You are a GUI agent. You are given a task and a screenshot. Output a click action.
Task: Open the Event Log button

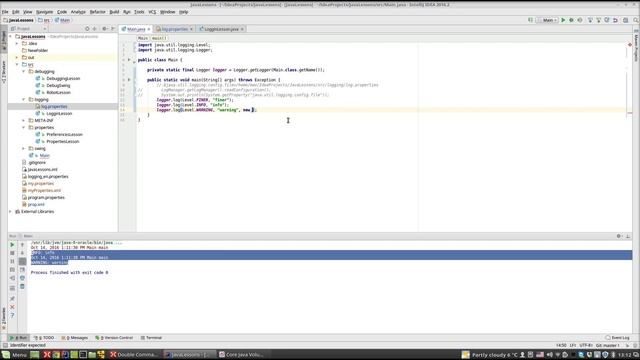click(617, 338)
